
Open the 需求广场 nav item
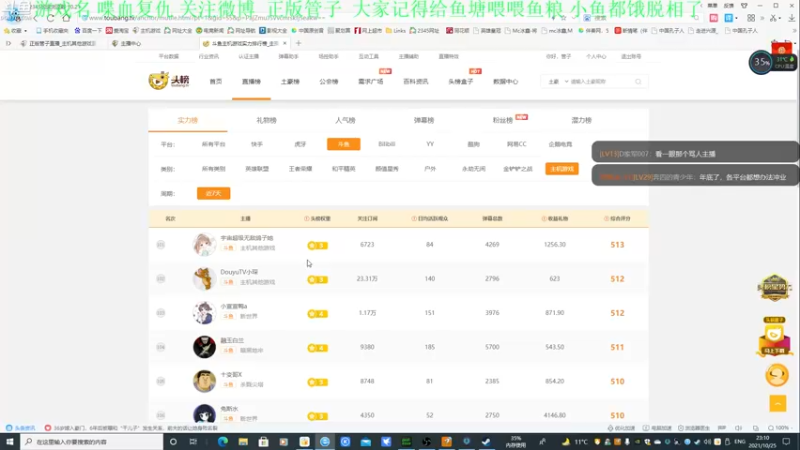370,82
